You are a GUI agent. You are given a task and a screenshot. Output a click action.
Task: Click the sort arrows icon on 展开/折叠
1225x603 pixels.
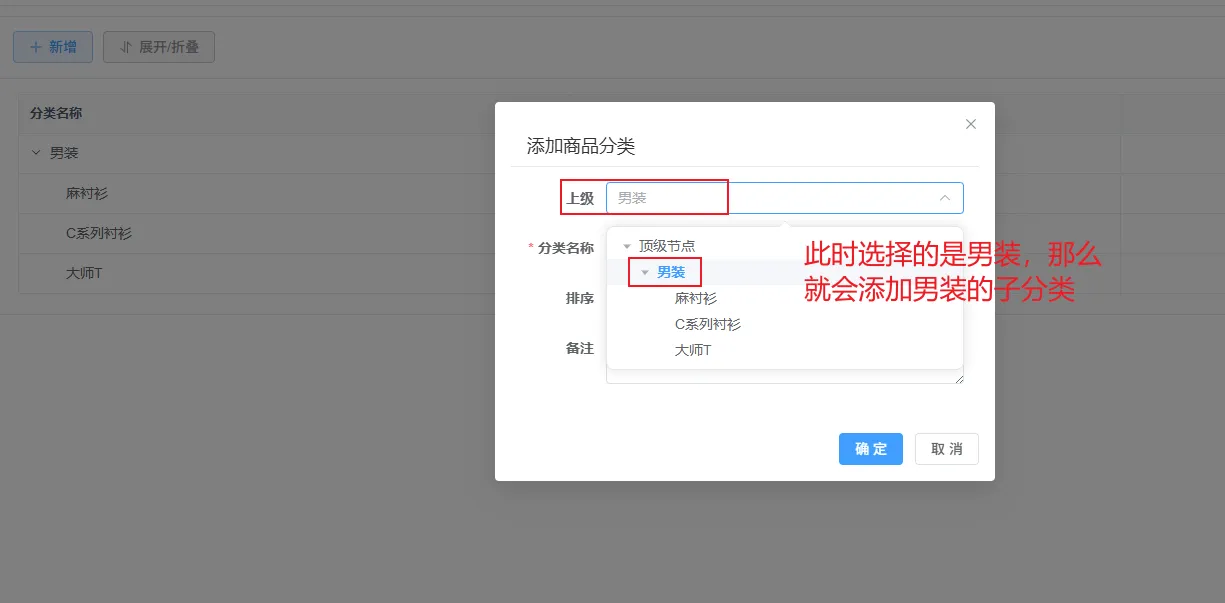[126, 47]
